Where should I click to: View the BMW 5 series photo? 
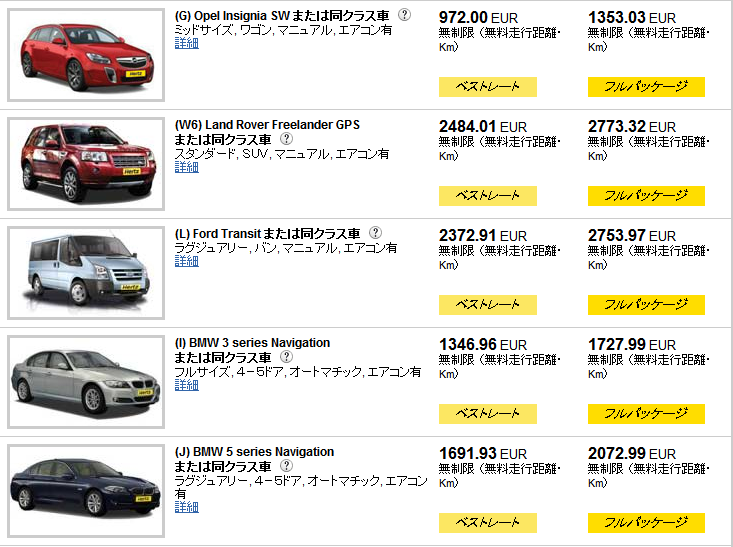click(86, 491)
